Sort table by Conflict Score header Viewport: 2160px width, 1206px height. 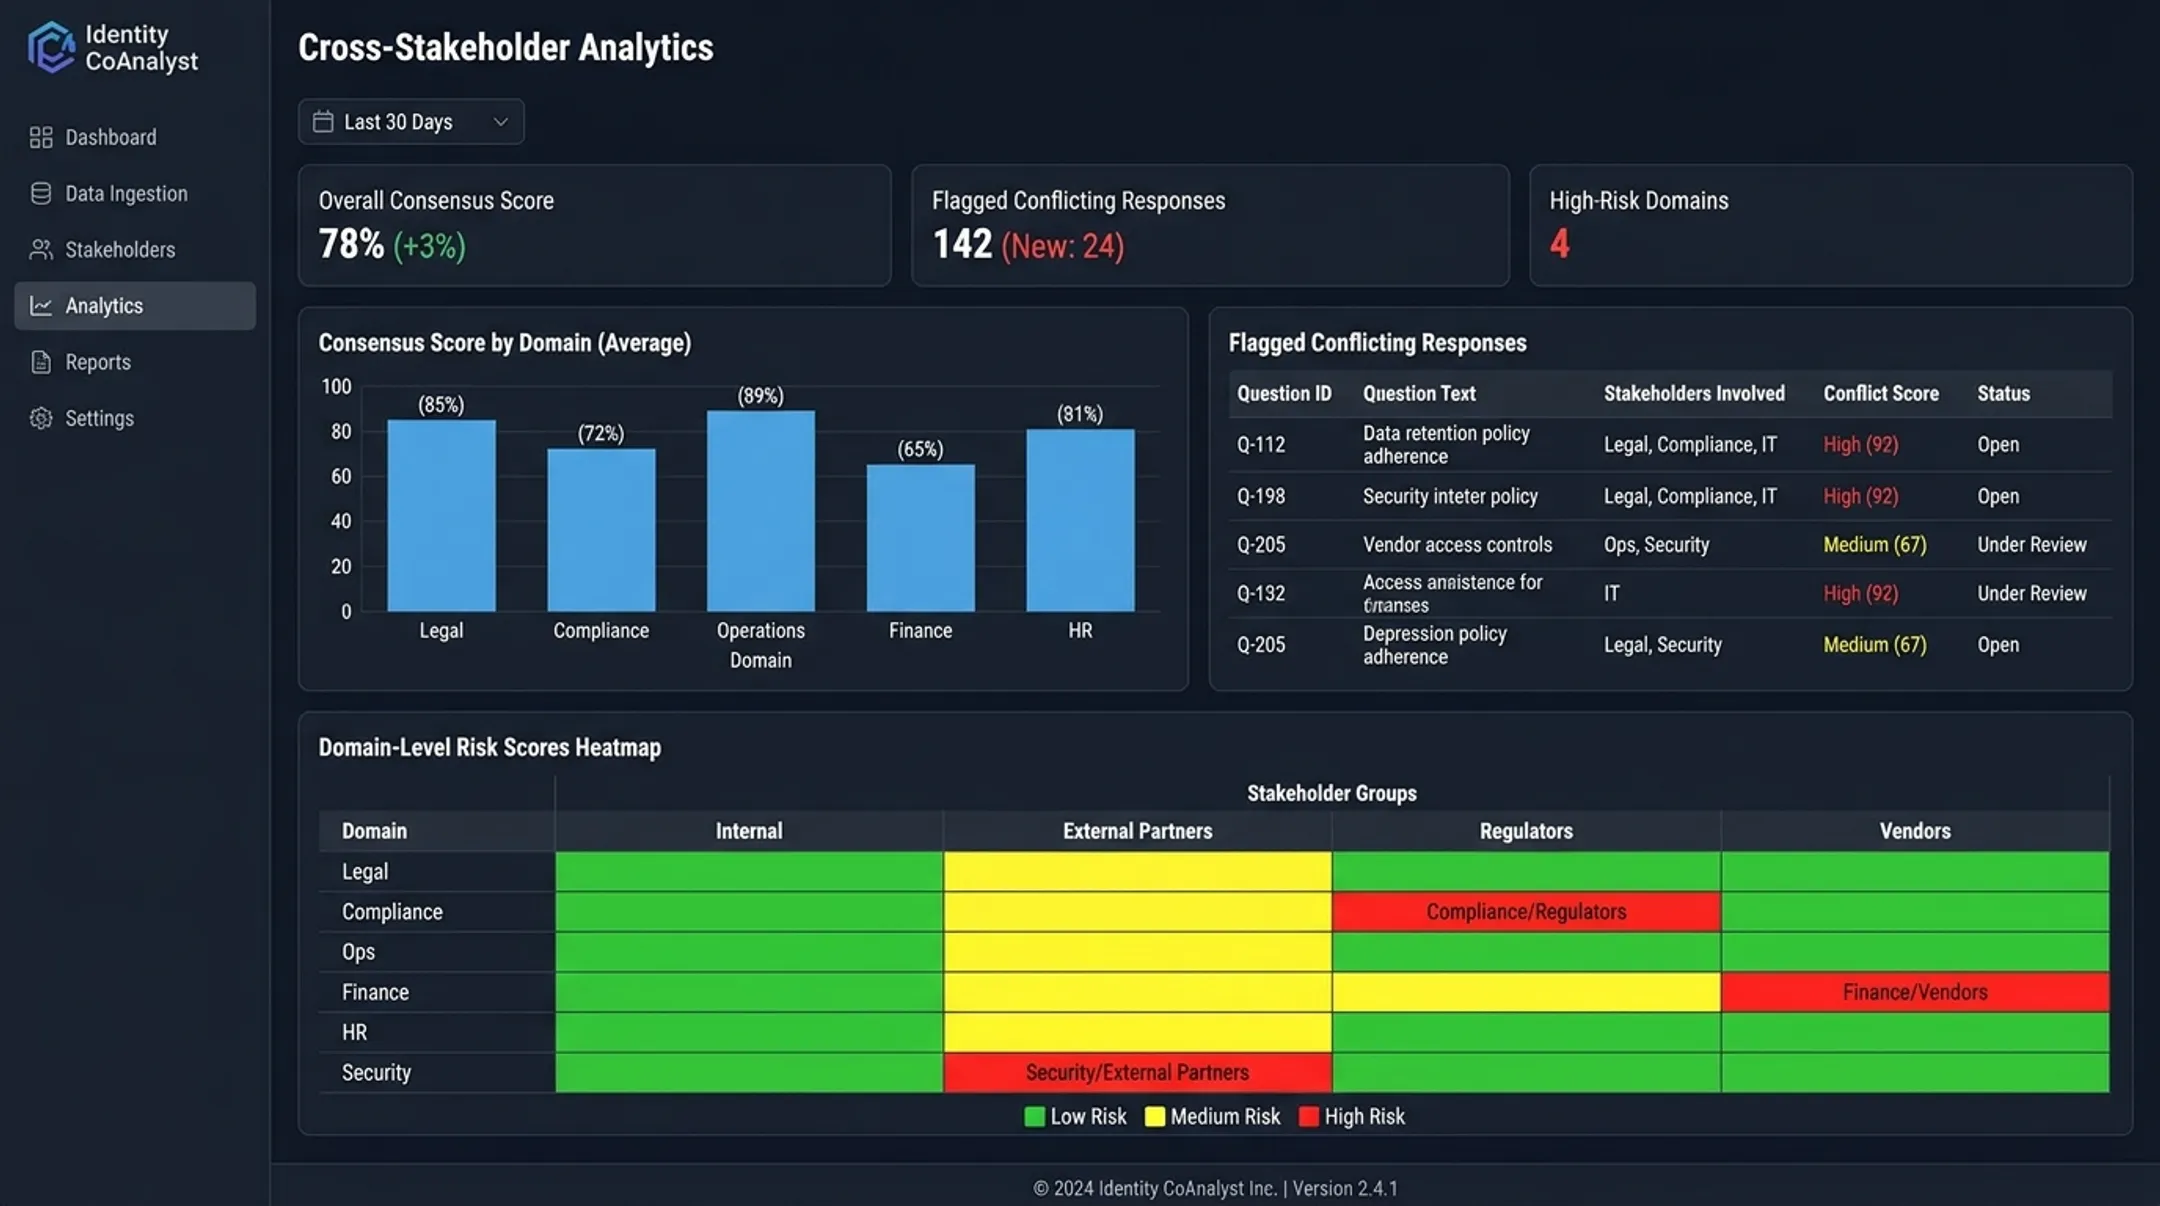[1880, 393]
